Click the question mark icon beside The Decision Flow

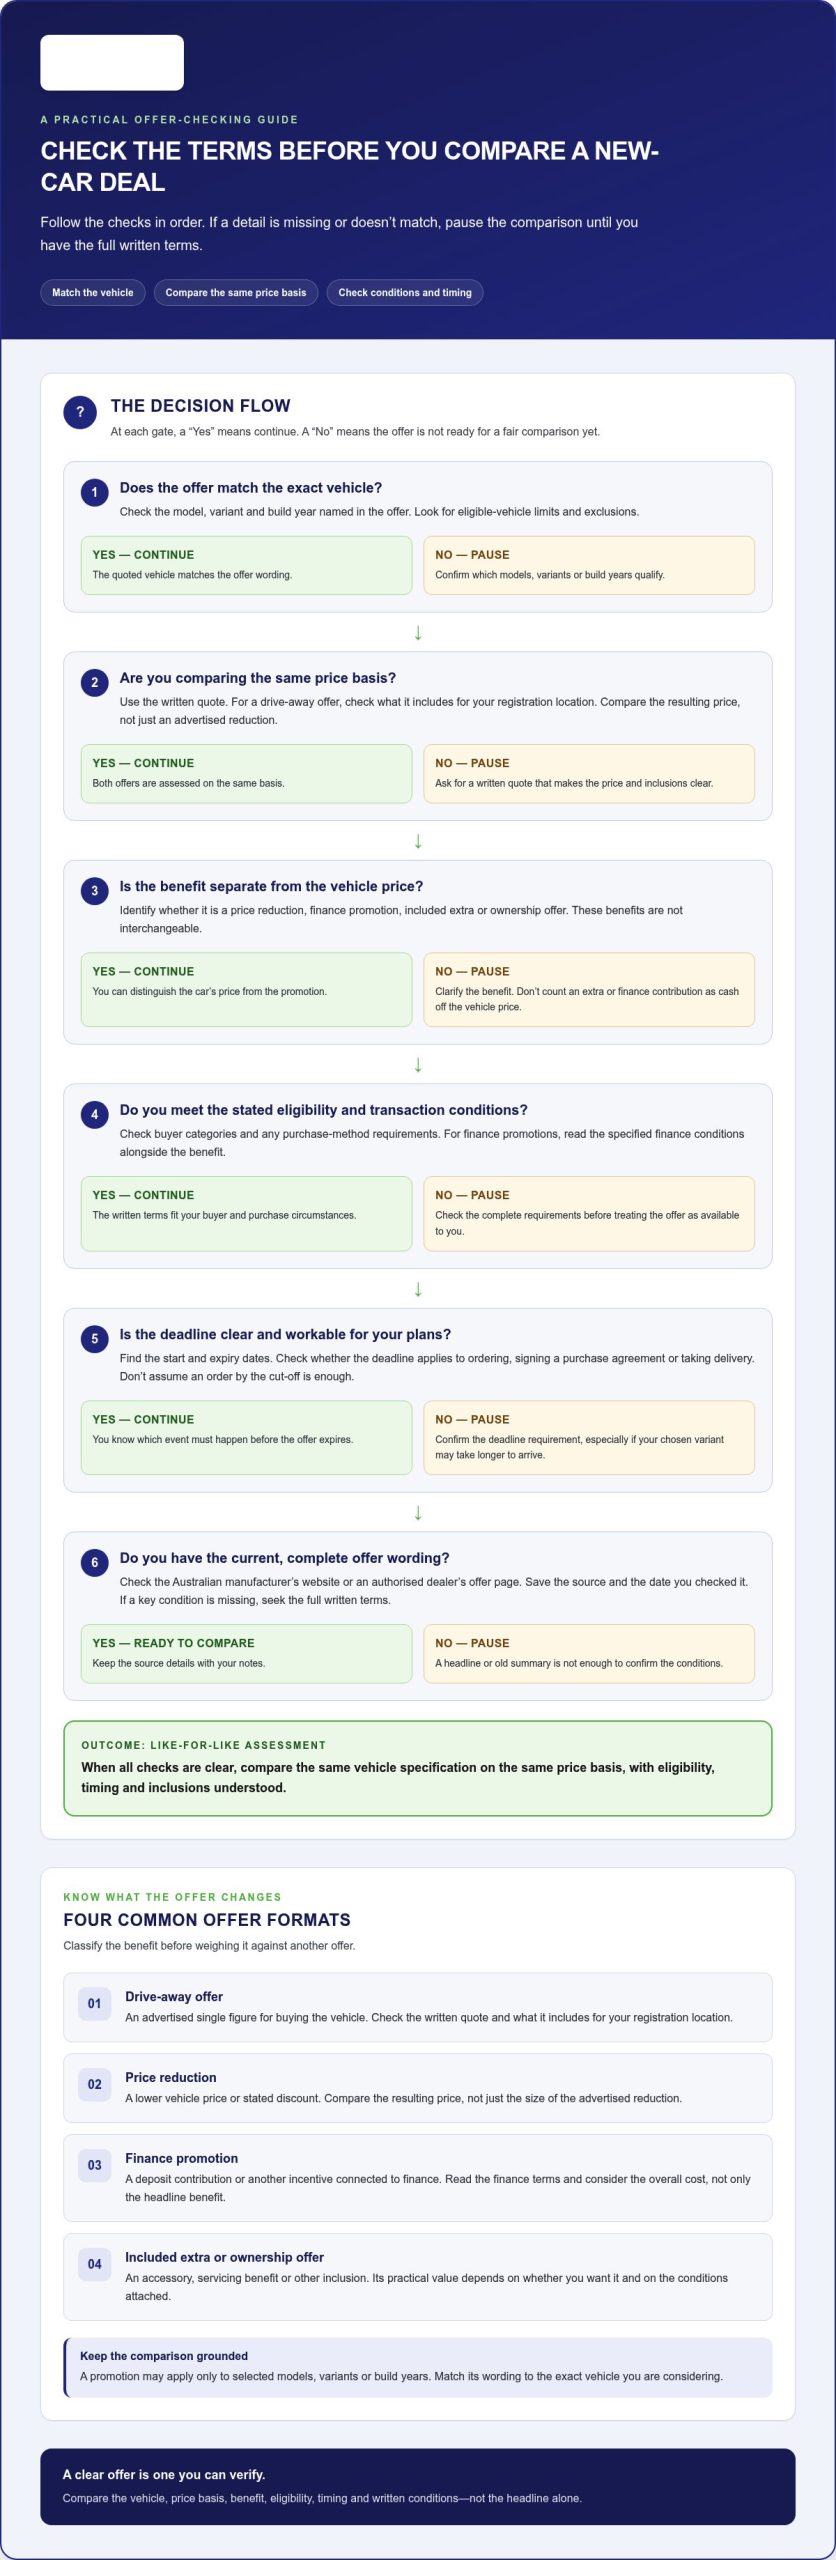80,412
